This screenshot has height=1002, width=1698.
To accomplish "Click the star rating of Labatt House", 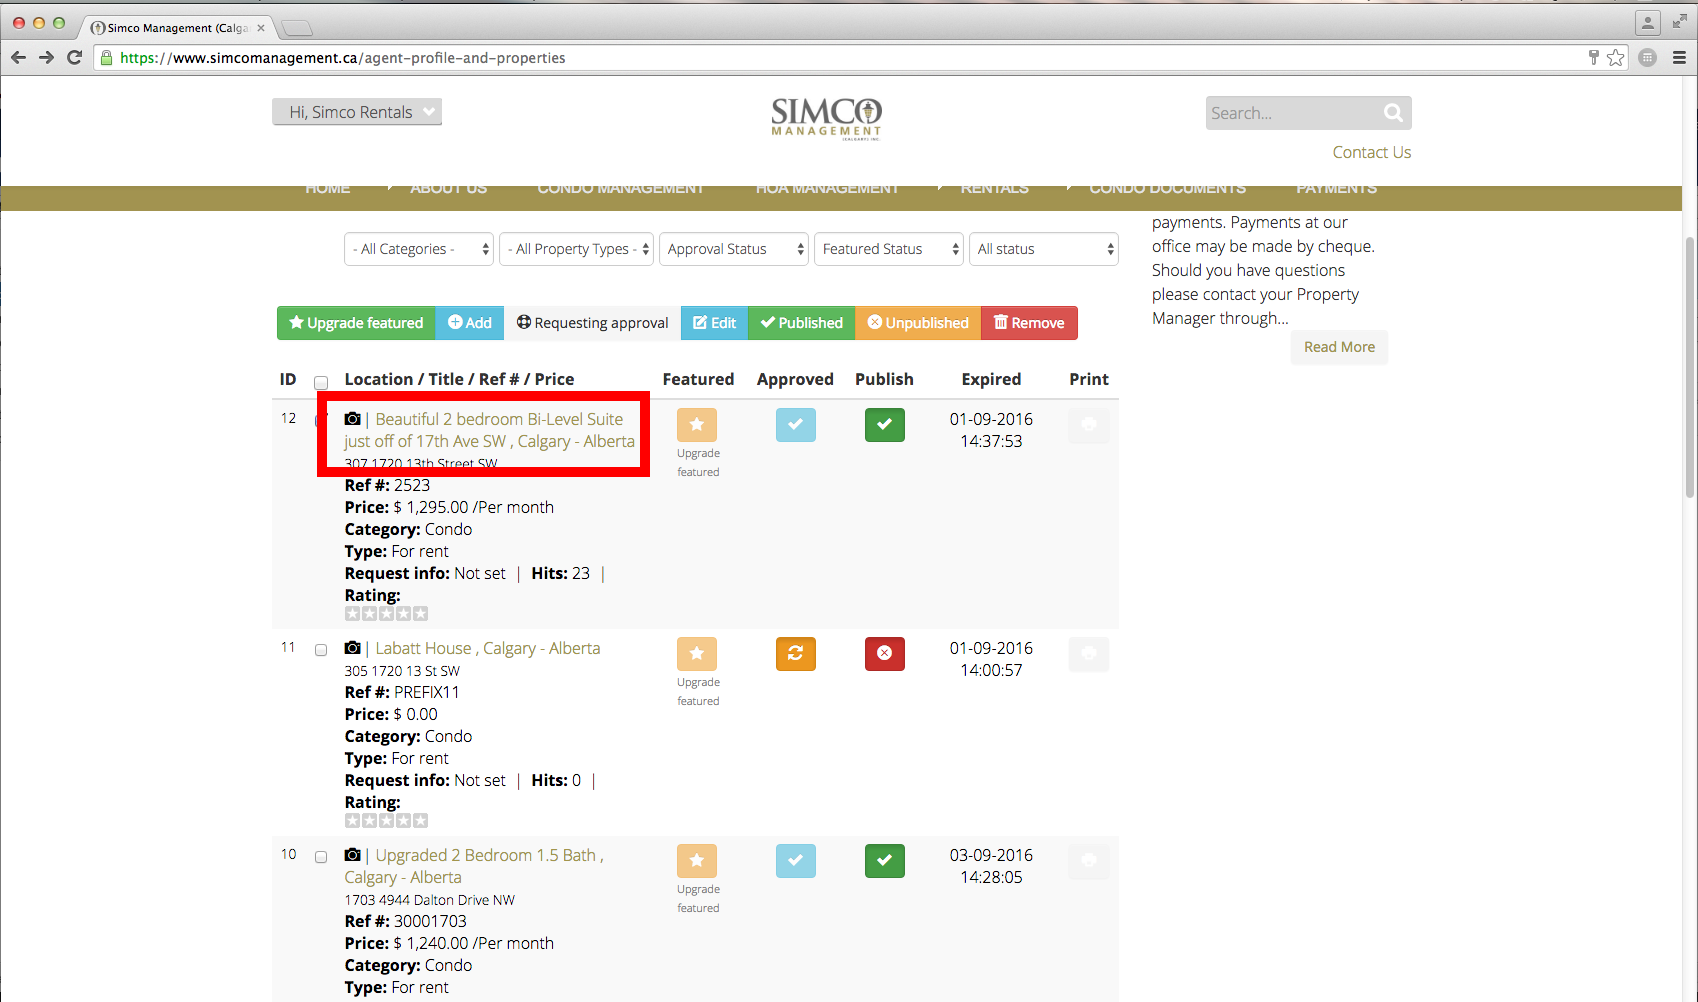I will [386, 821].
